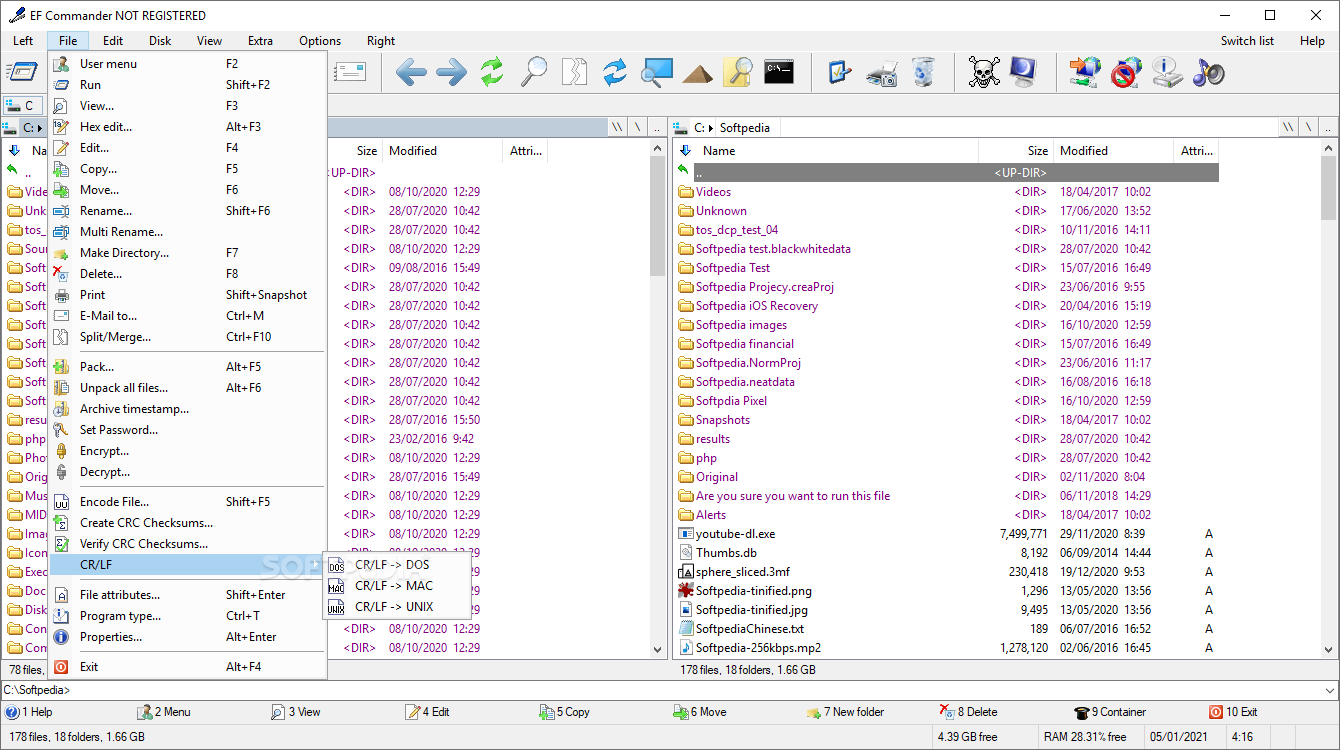Click the envelope mail toolbar icon
This screenshot has height=750, width=1340.
pyautogui.click(x=351, y=72)
